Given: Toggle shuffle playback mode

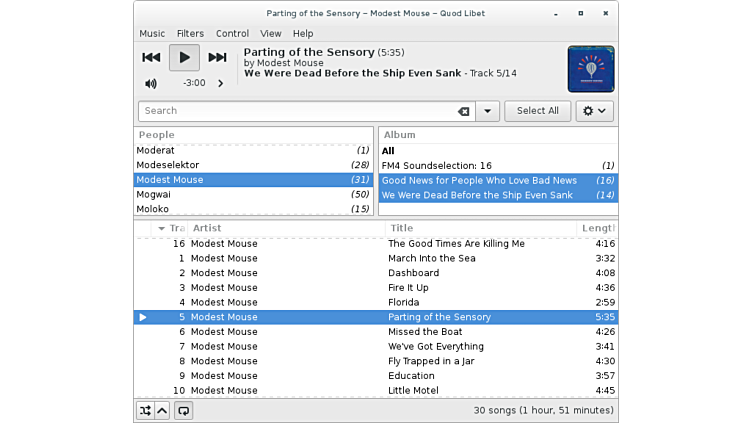Looking at the screenshot, I should coord(145,411).
